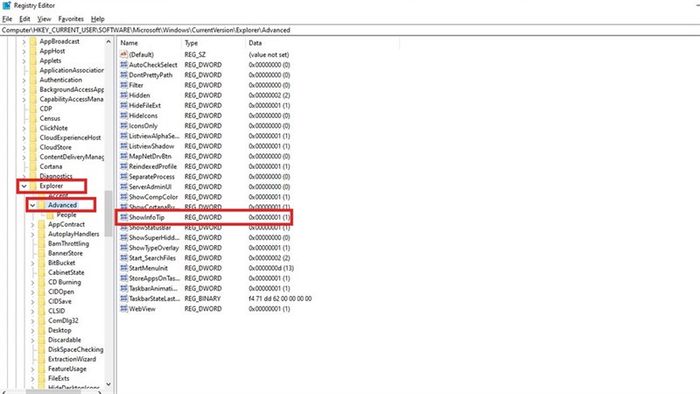Open the Help menu
This screenshot has width=700, height=394.
click(97, 19)
